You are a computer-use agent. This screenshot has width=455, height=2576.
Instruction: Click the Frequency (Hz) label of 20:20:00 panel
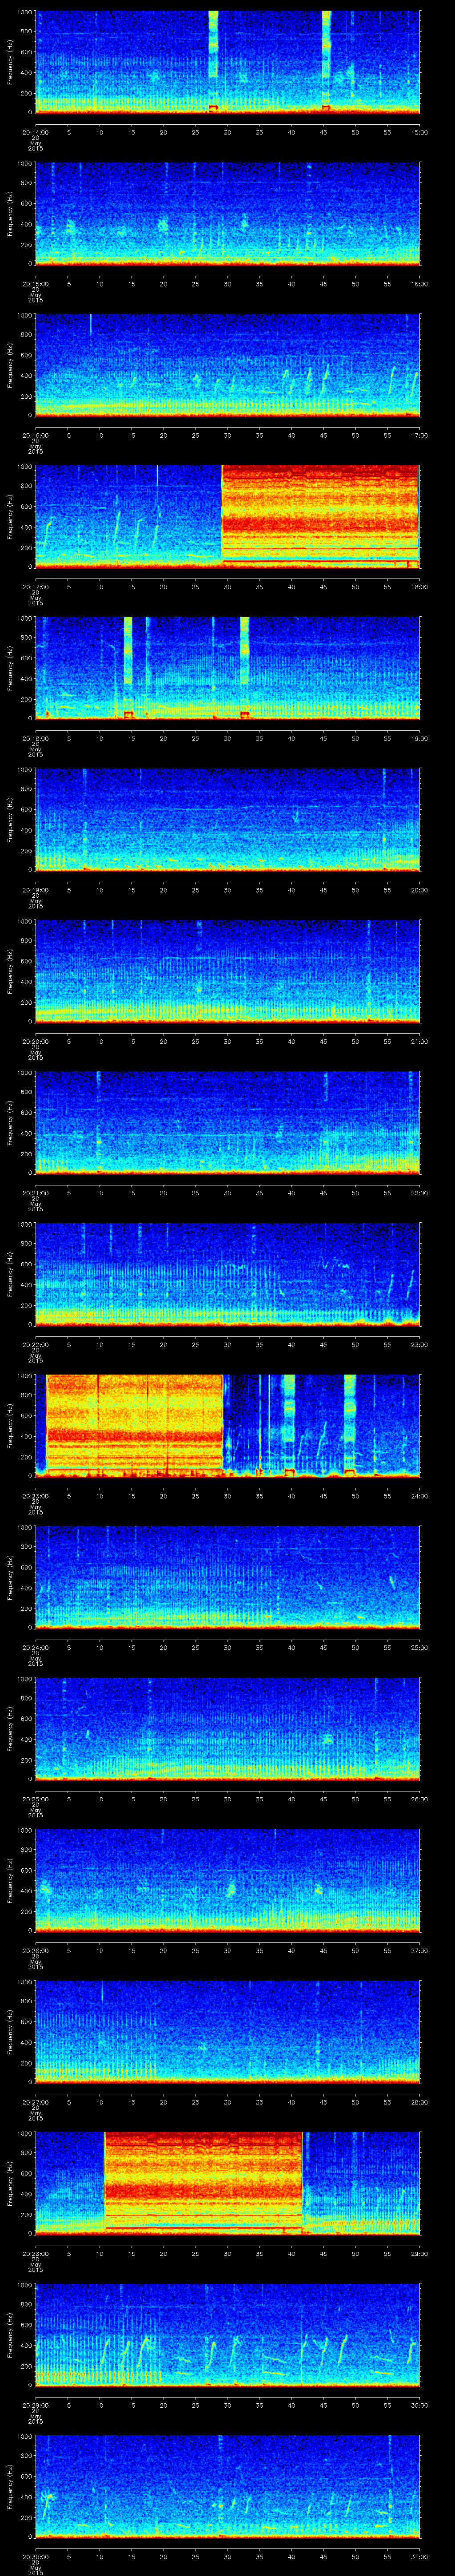pos(10,971)
